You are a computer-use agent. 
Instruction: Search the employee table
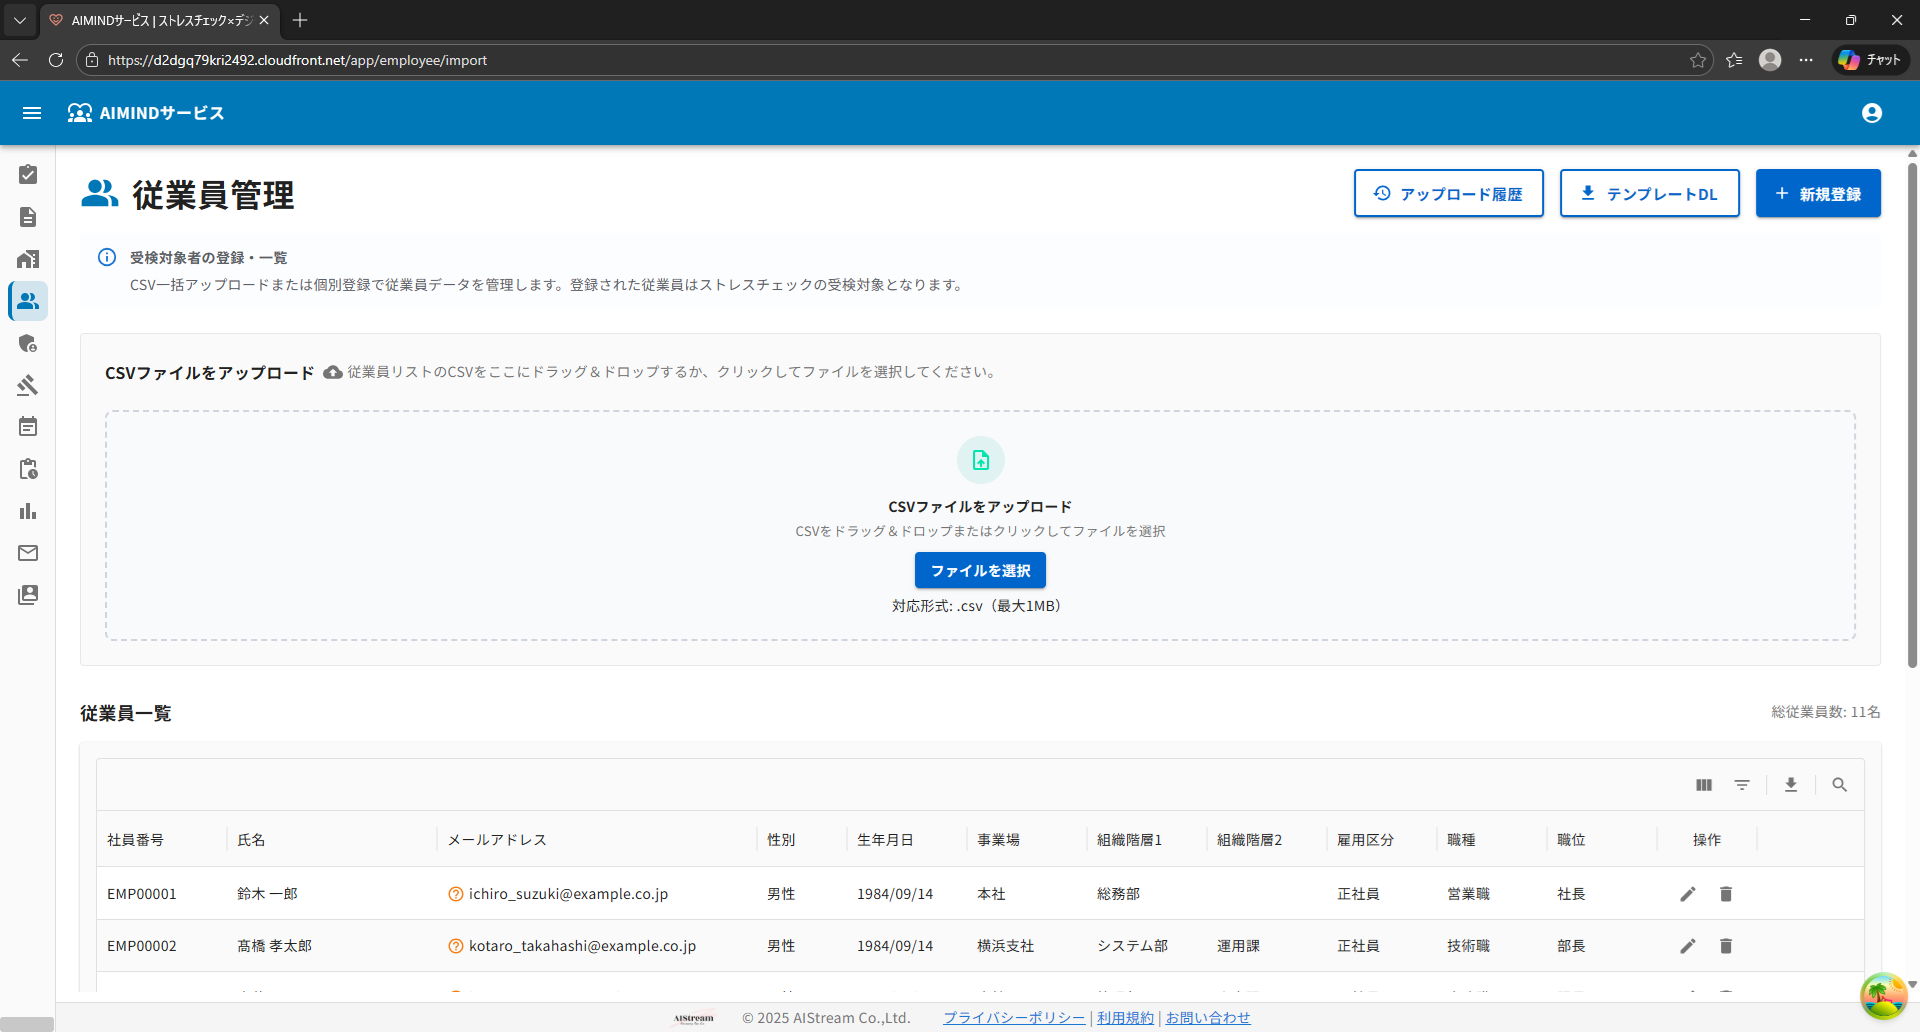point(1839,785)
